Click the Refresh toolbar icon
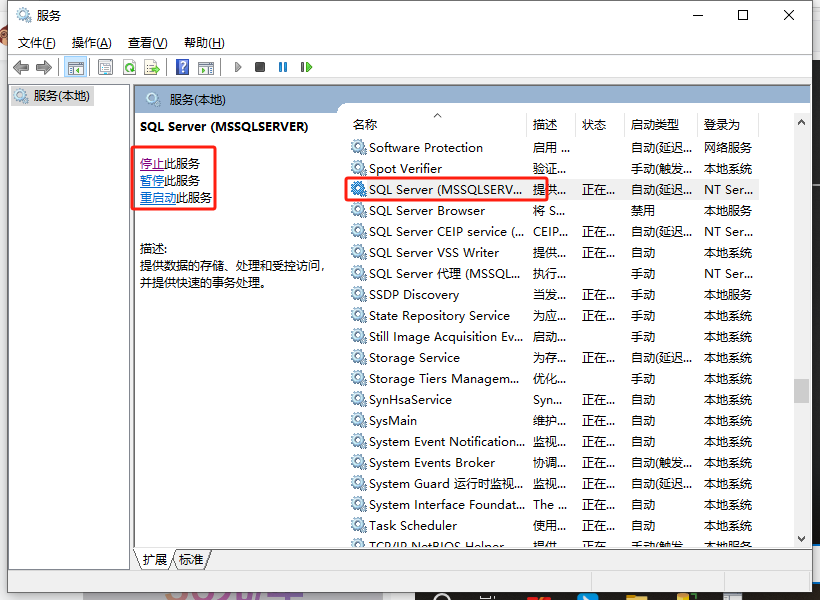This screenshot has width=820, height=600. (129, 67)
